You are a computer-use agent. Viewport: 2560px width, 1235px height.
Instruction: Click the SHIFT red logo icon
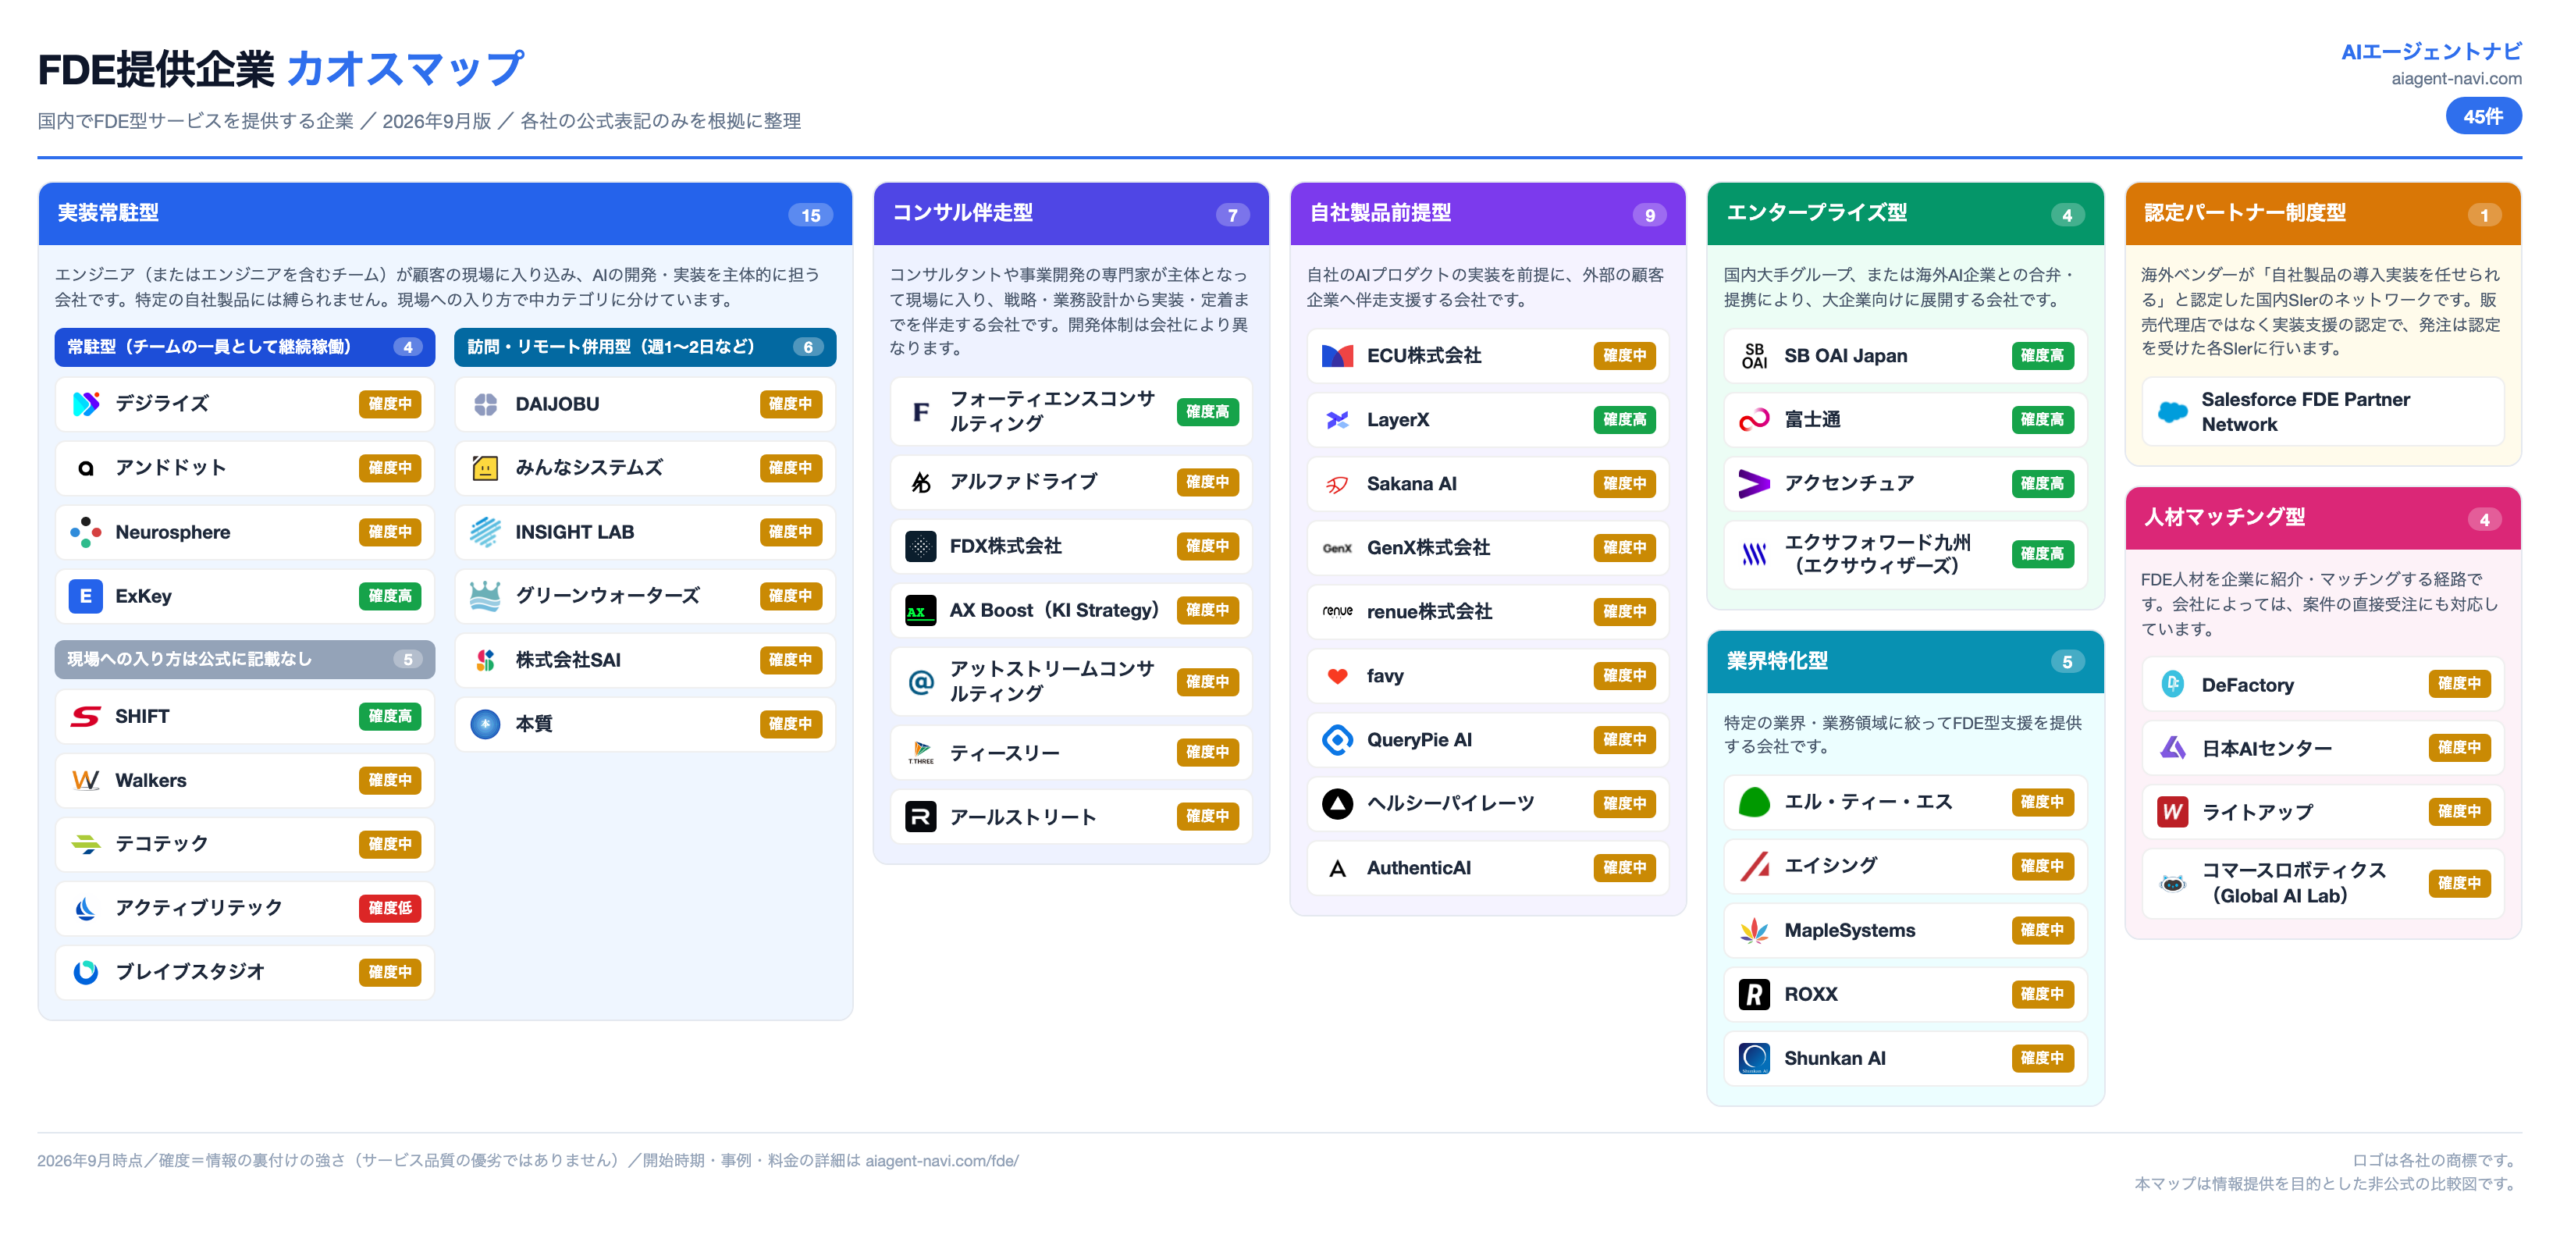86,716
